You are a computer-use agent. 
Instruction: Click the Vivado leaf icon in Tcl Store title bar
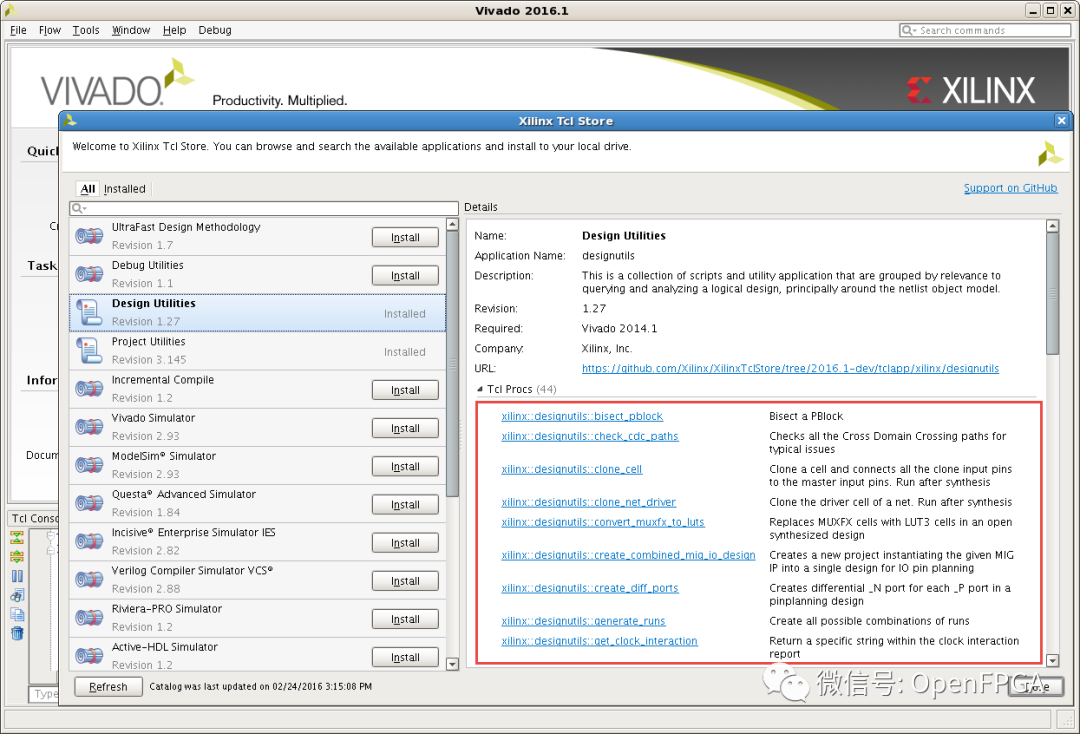pyautogui.click(x=69, y=120)
